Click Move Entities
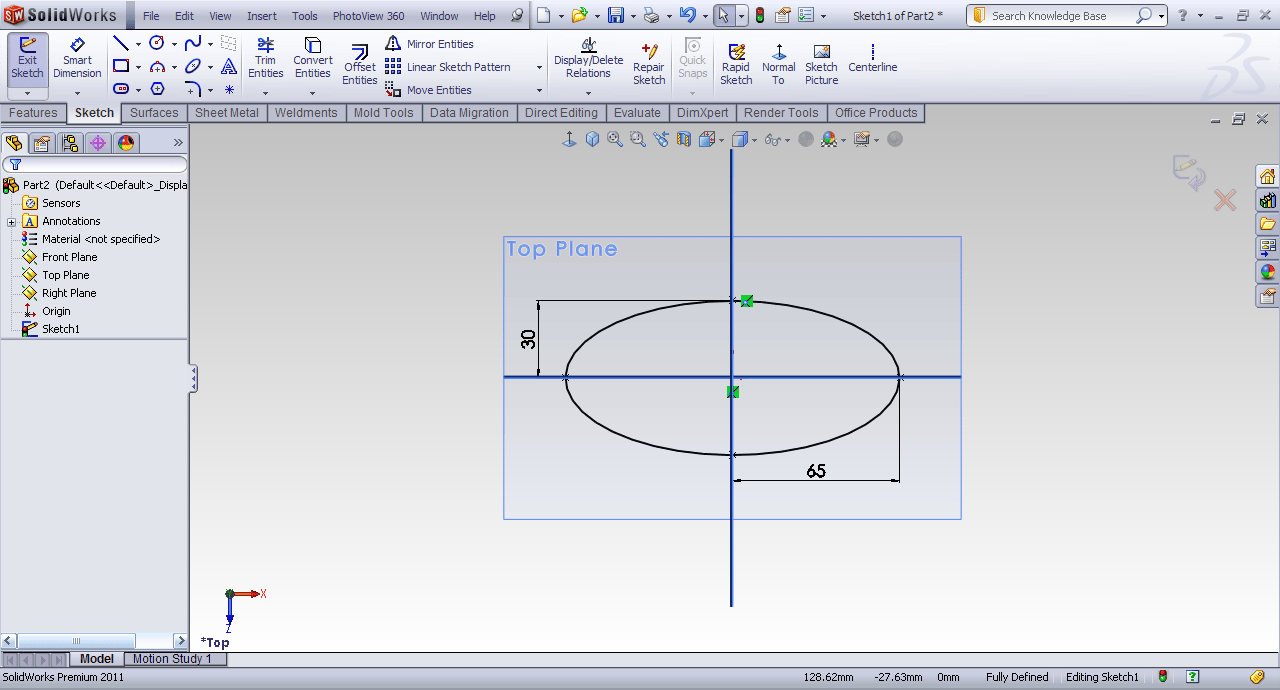The width and height of the screenshot is (1280, 690). pos(429,90)
